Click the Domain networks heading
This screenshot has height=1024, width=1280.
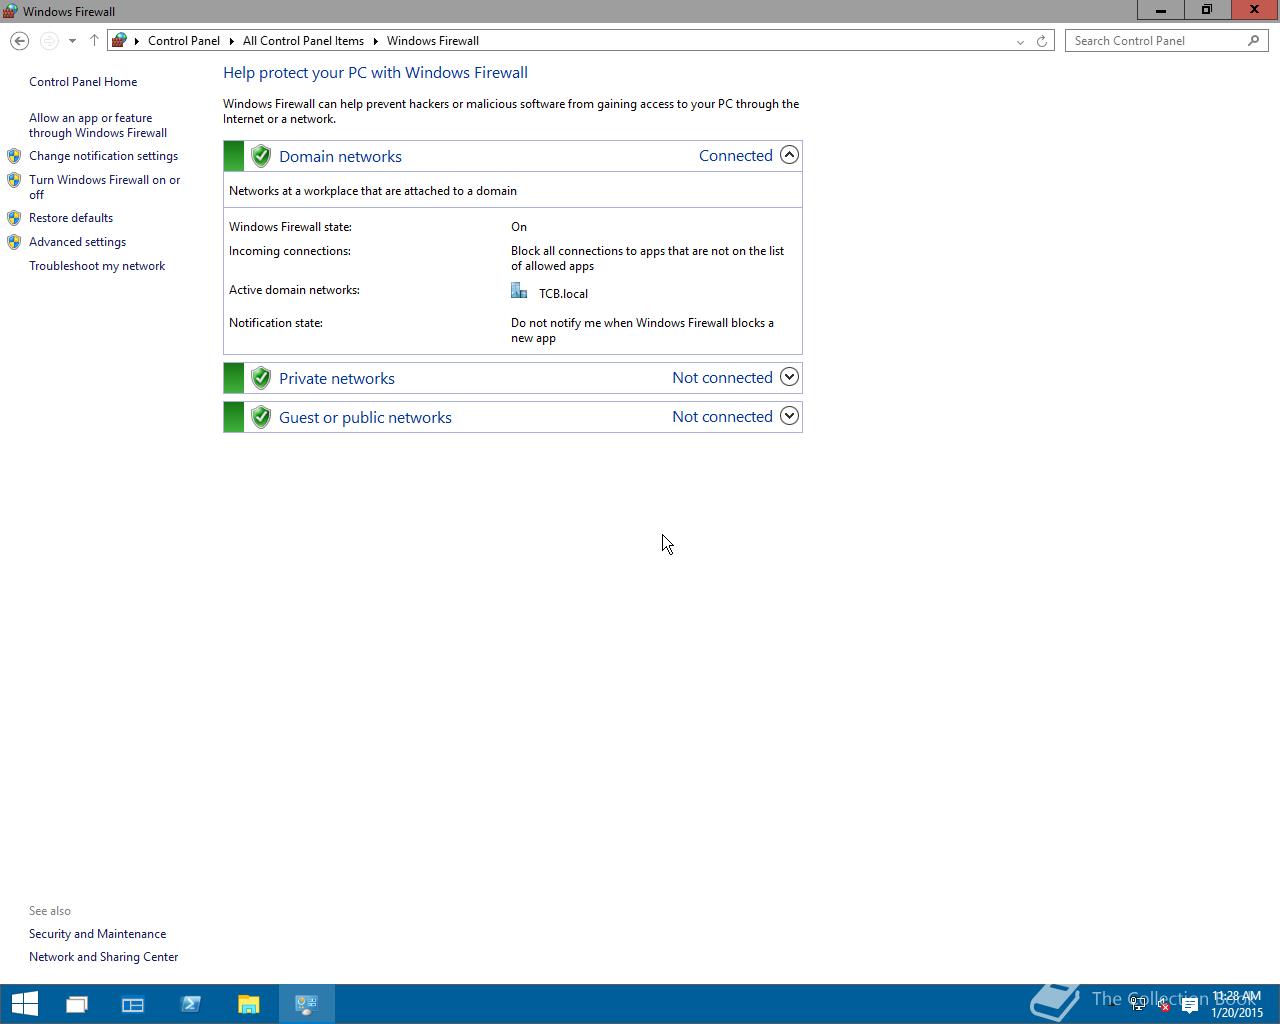click(x=340, y=156)
